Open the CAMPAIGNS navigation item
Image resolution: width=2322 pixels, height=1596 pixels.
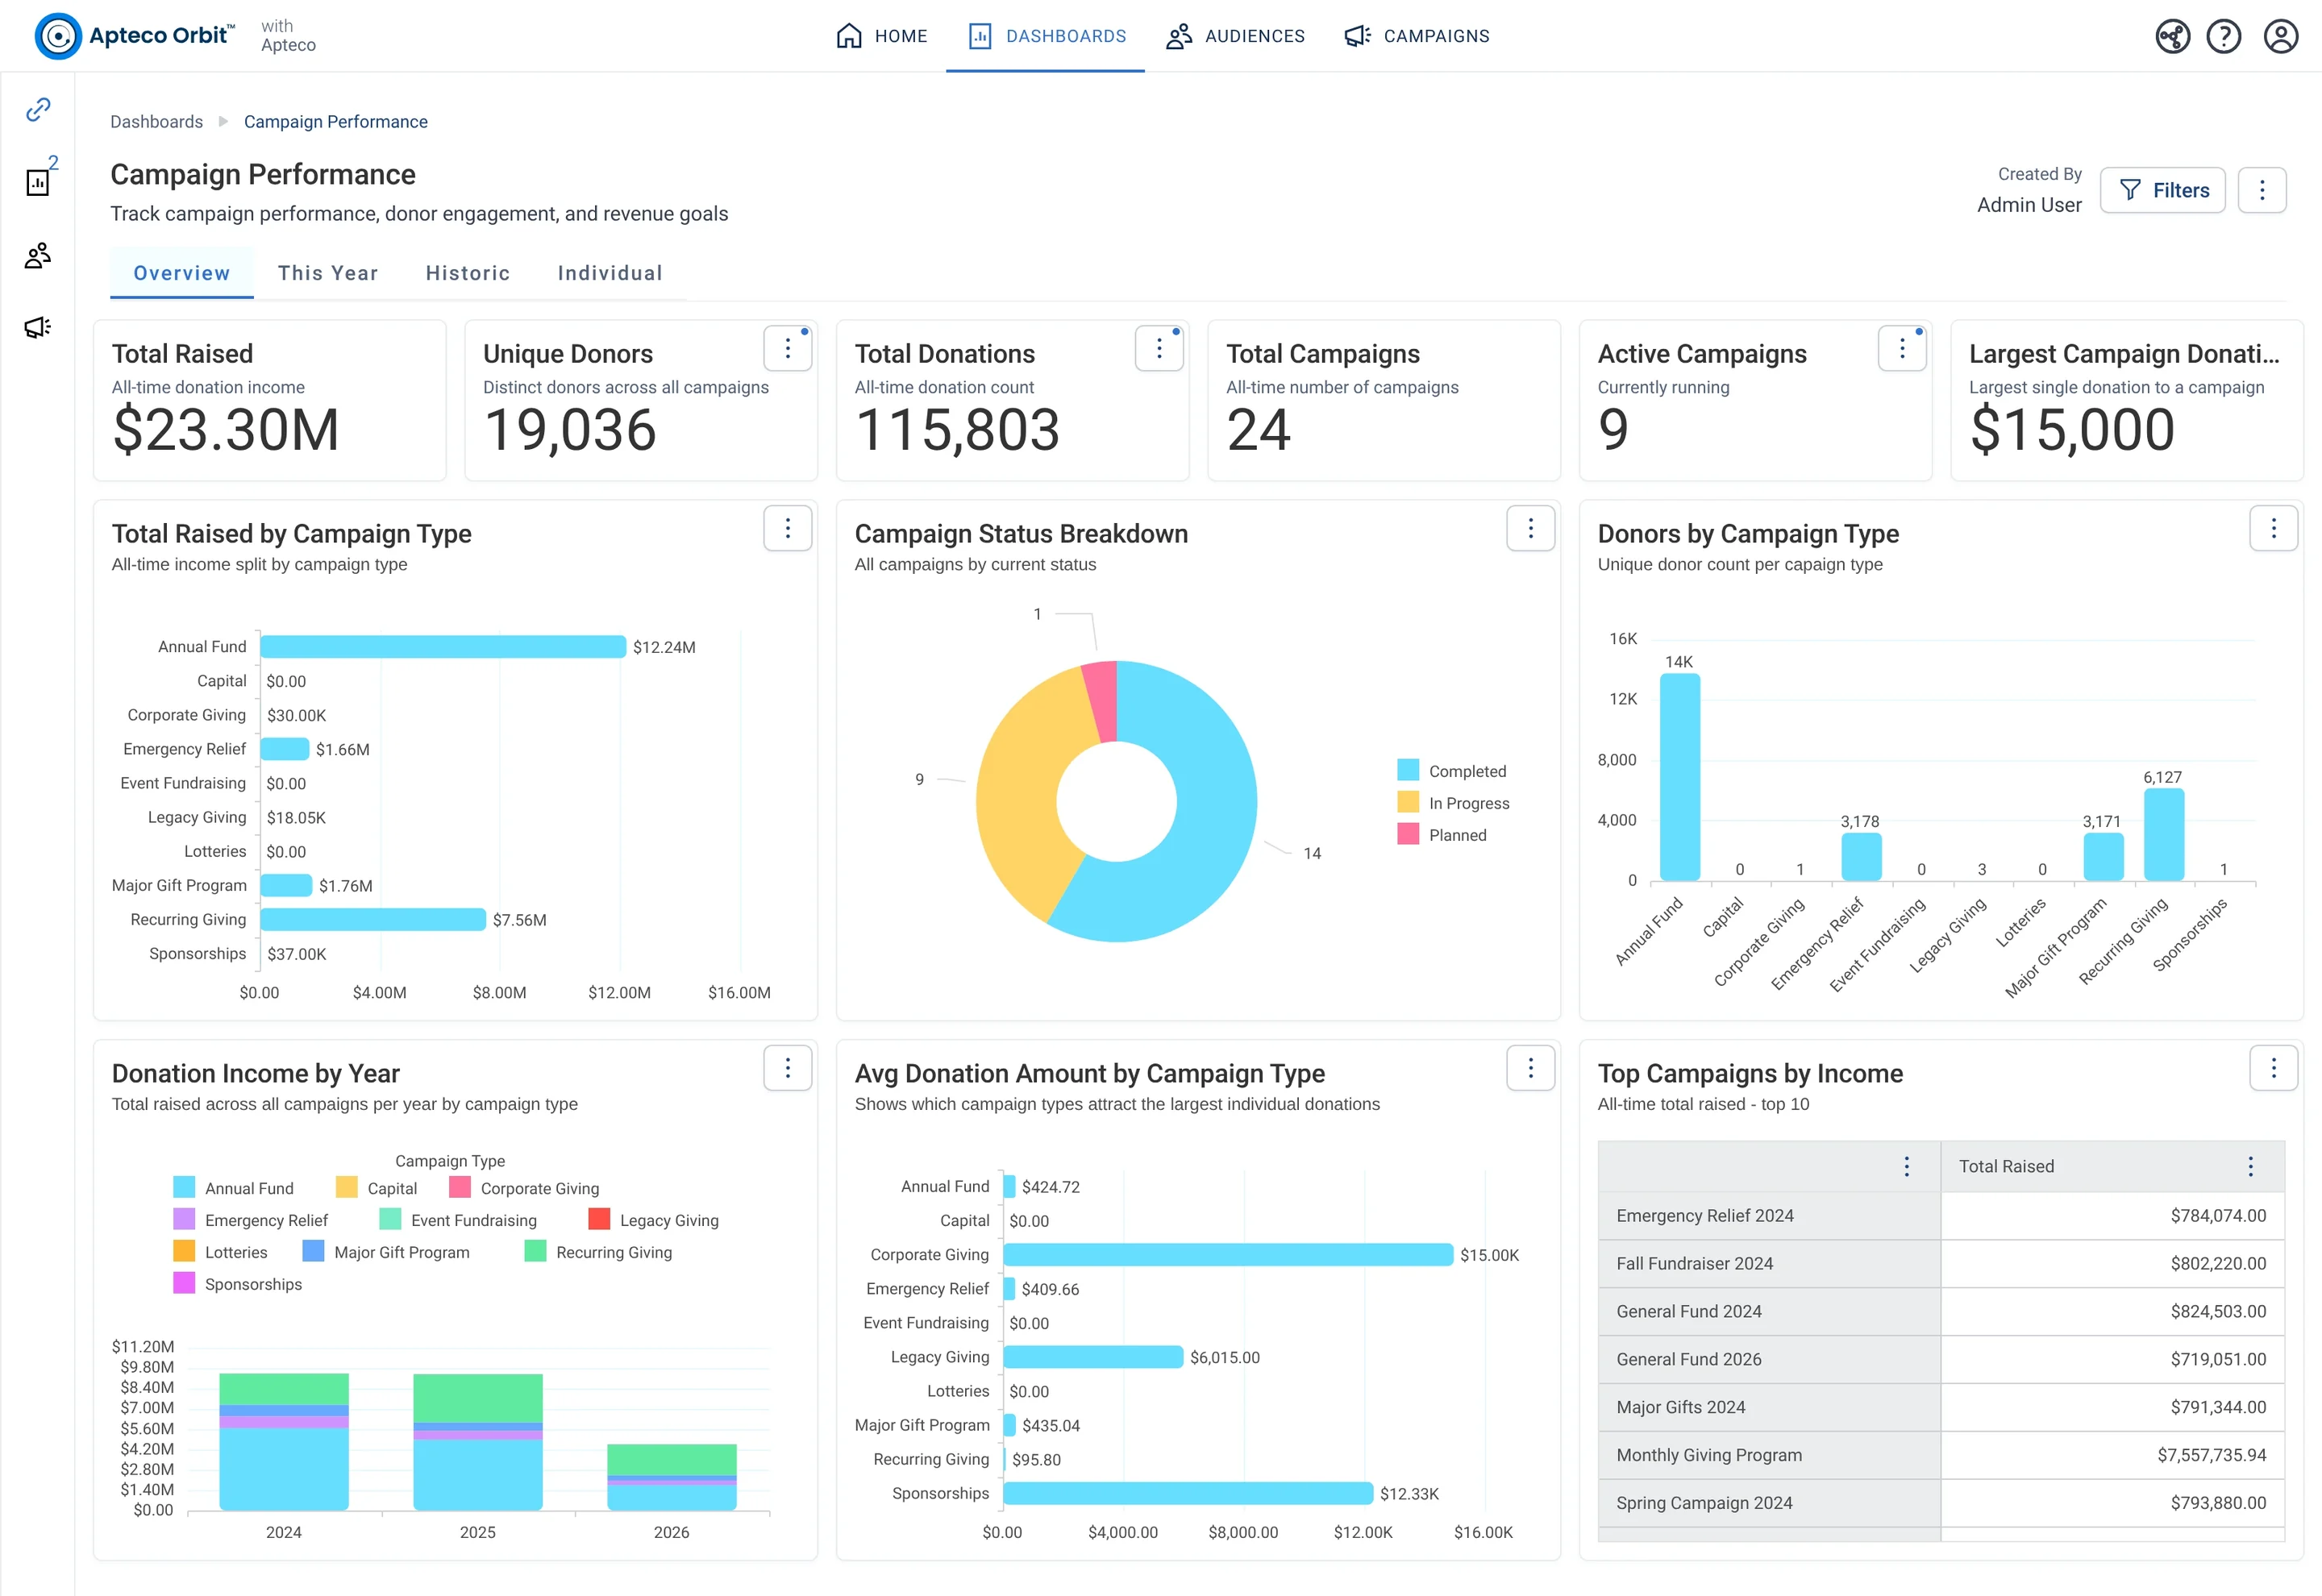click(1417, 36)
